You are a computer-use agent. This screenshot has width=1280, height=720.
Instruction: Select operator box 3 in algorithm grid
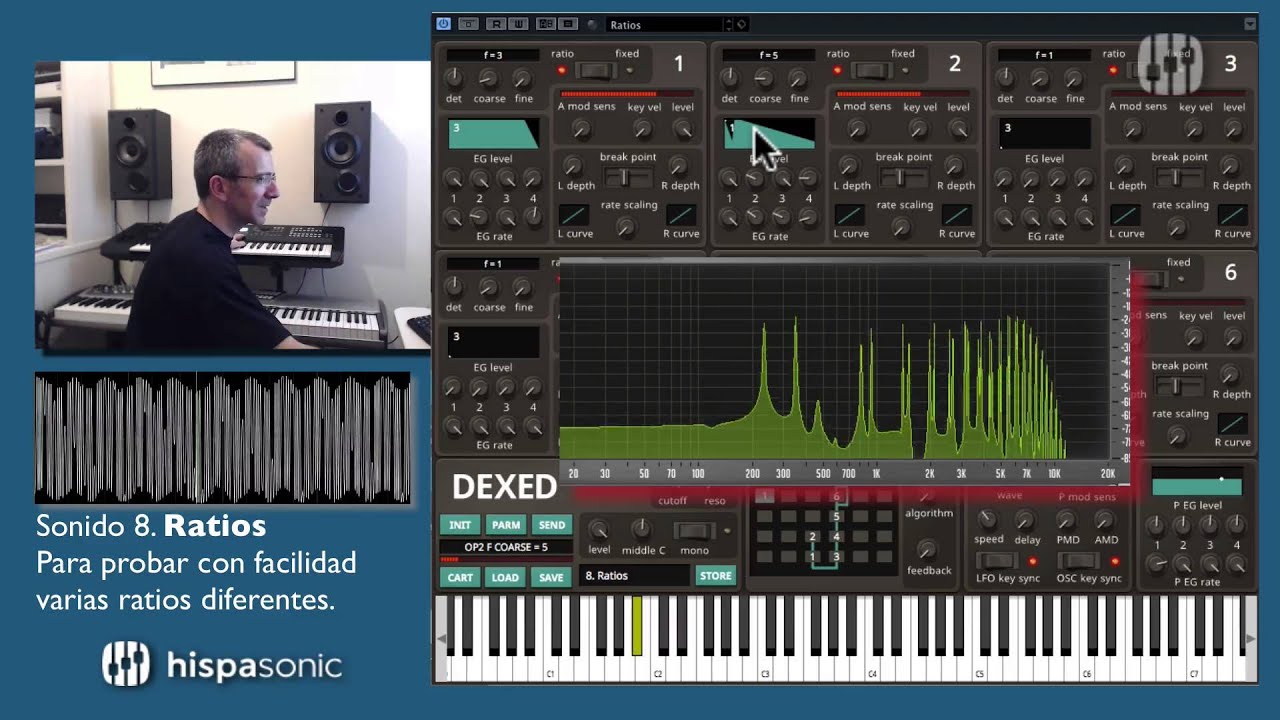click(x=837, y=557)
